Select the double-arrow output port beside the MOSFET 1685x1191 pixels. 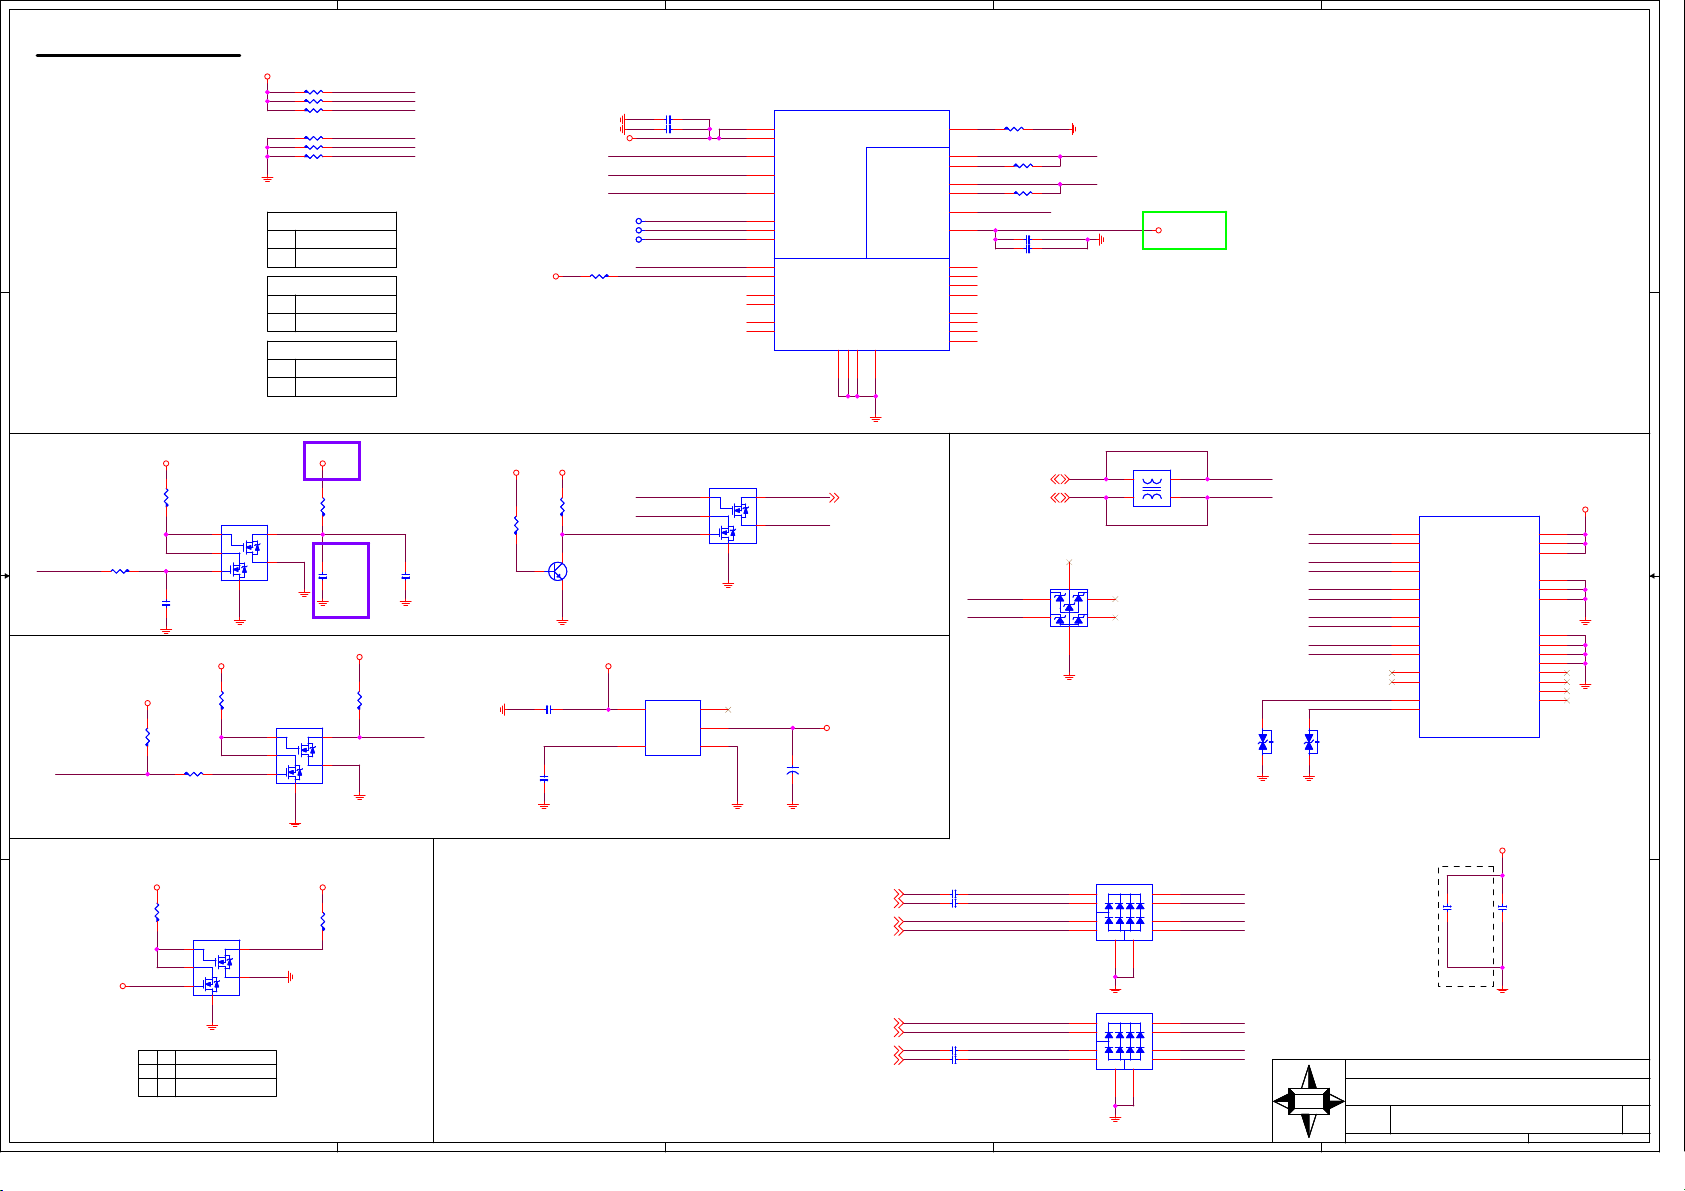pyautogui.click(x=834, y=497)
